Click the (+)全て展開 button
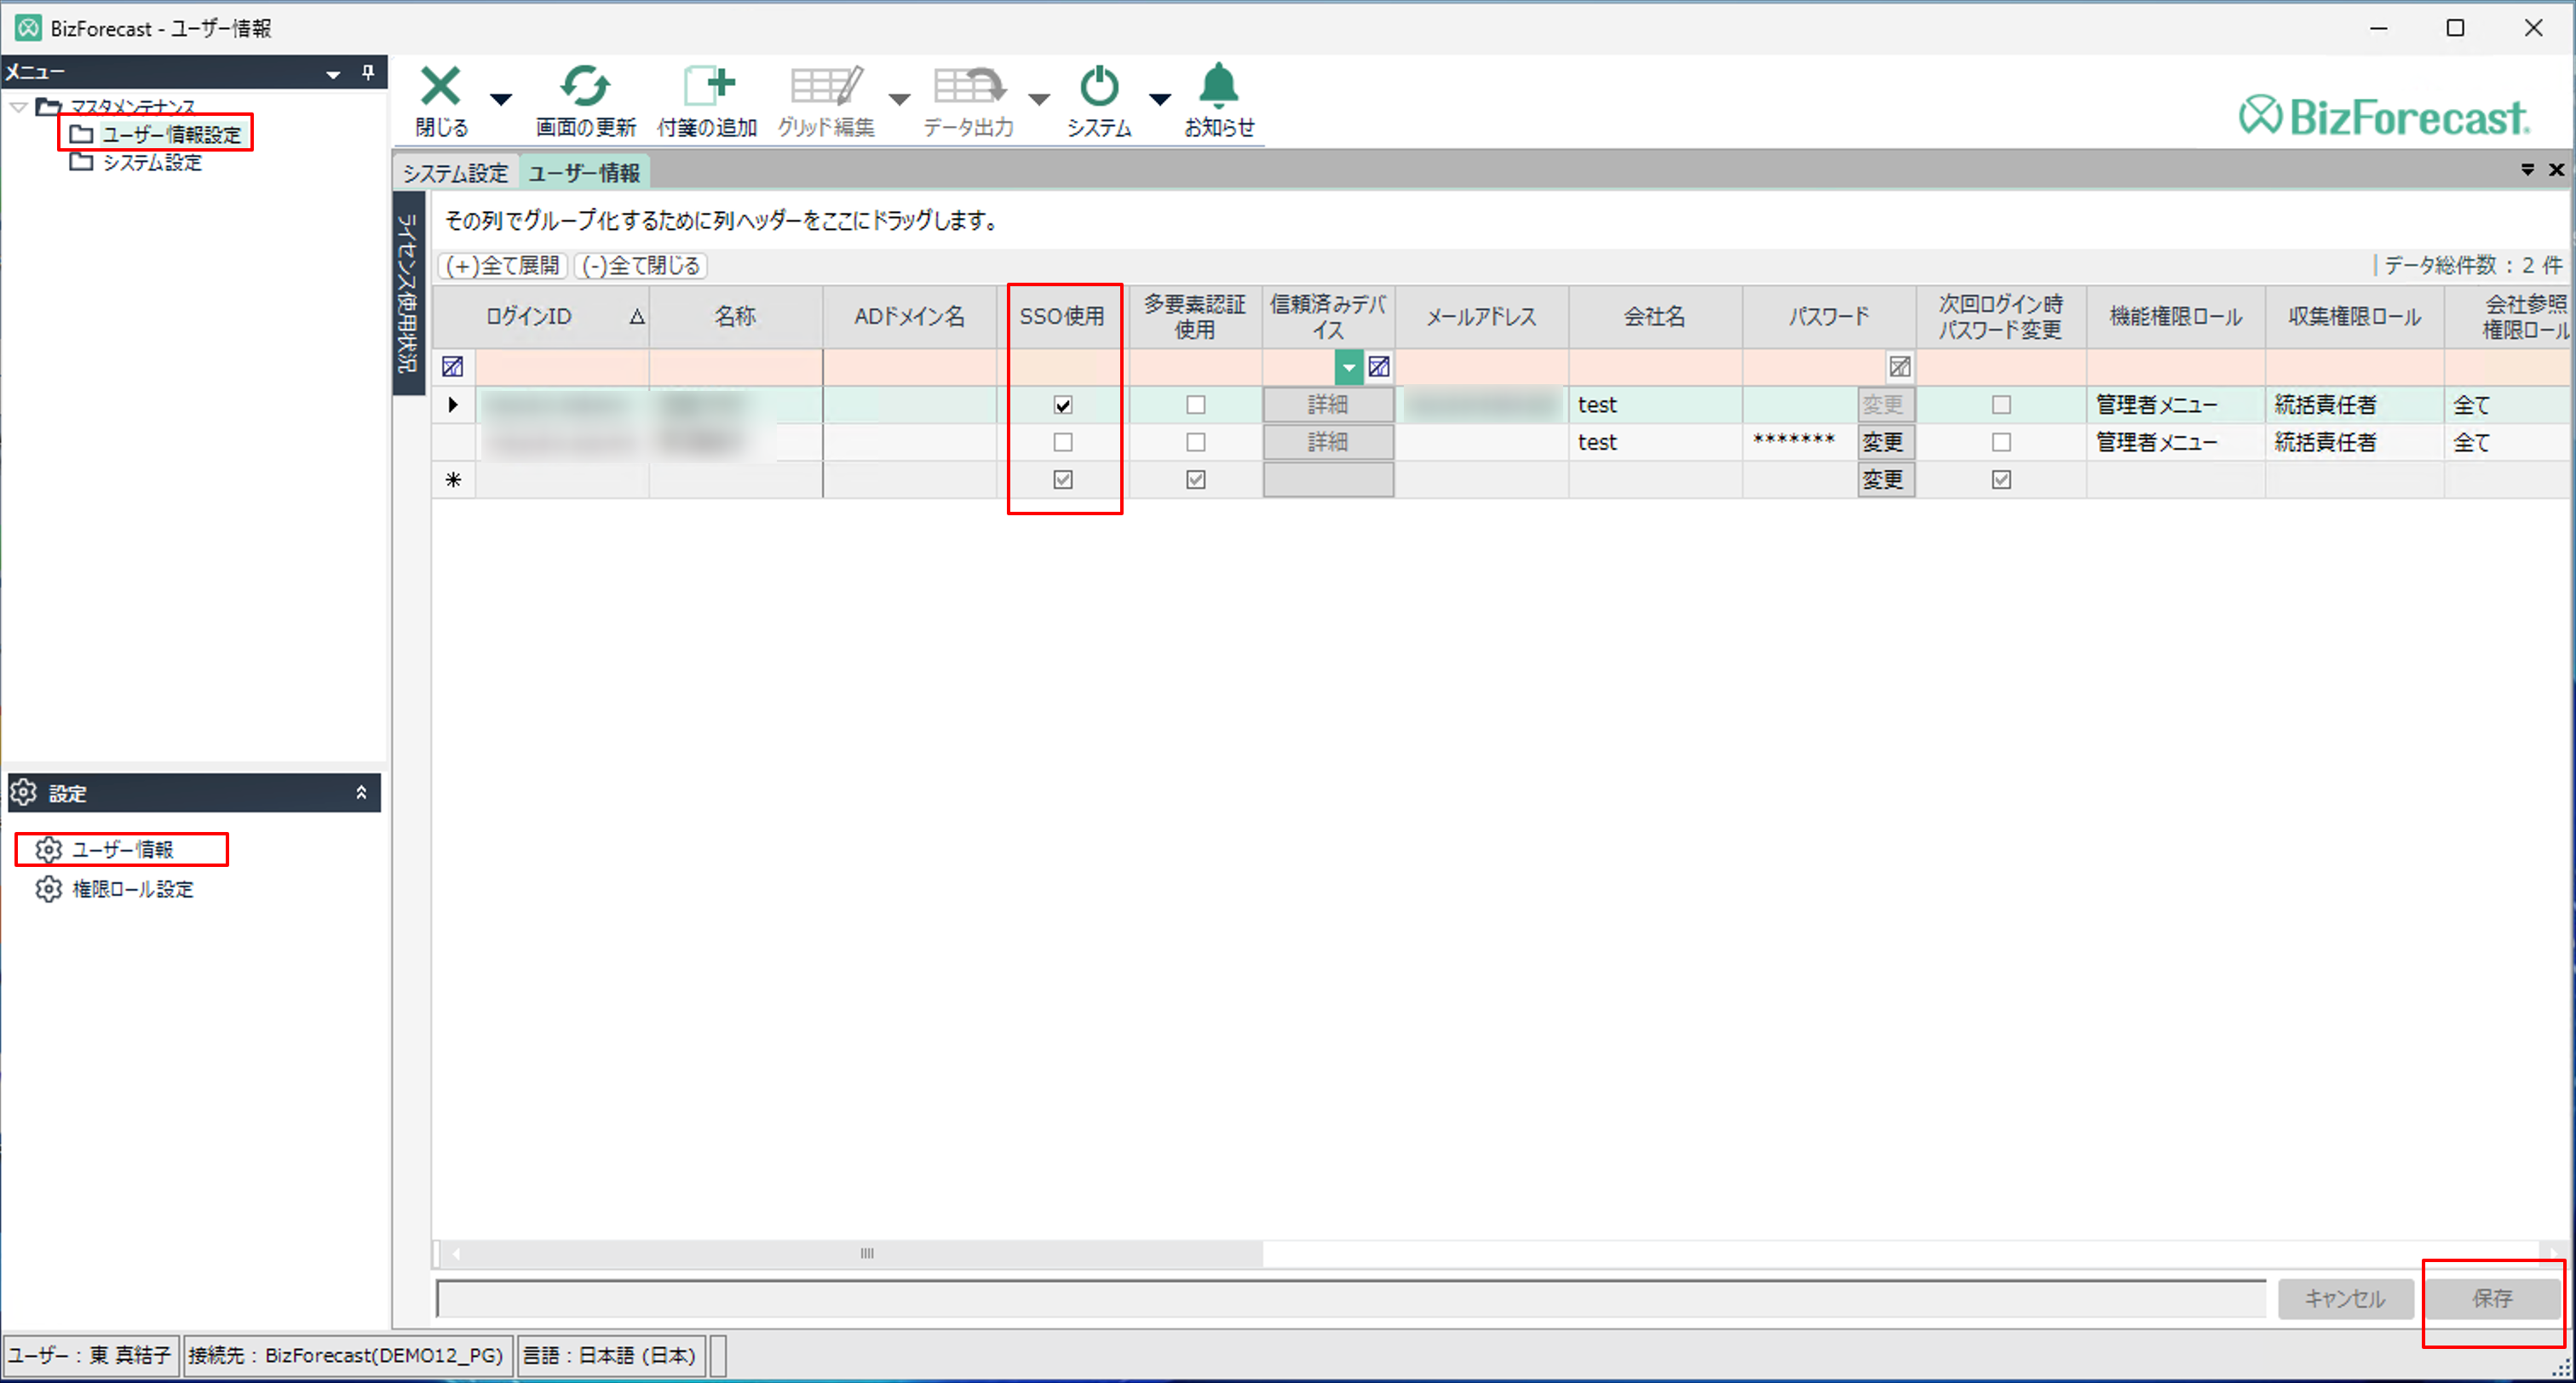 503,265
